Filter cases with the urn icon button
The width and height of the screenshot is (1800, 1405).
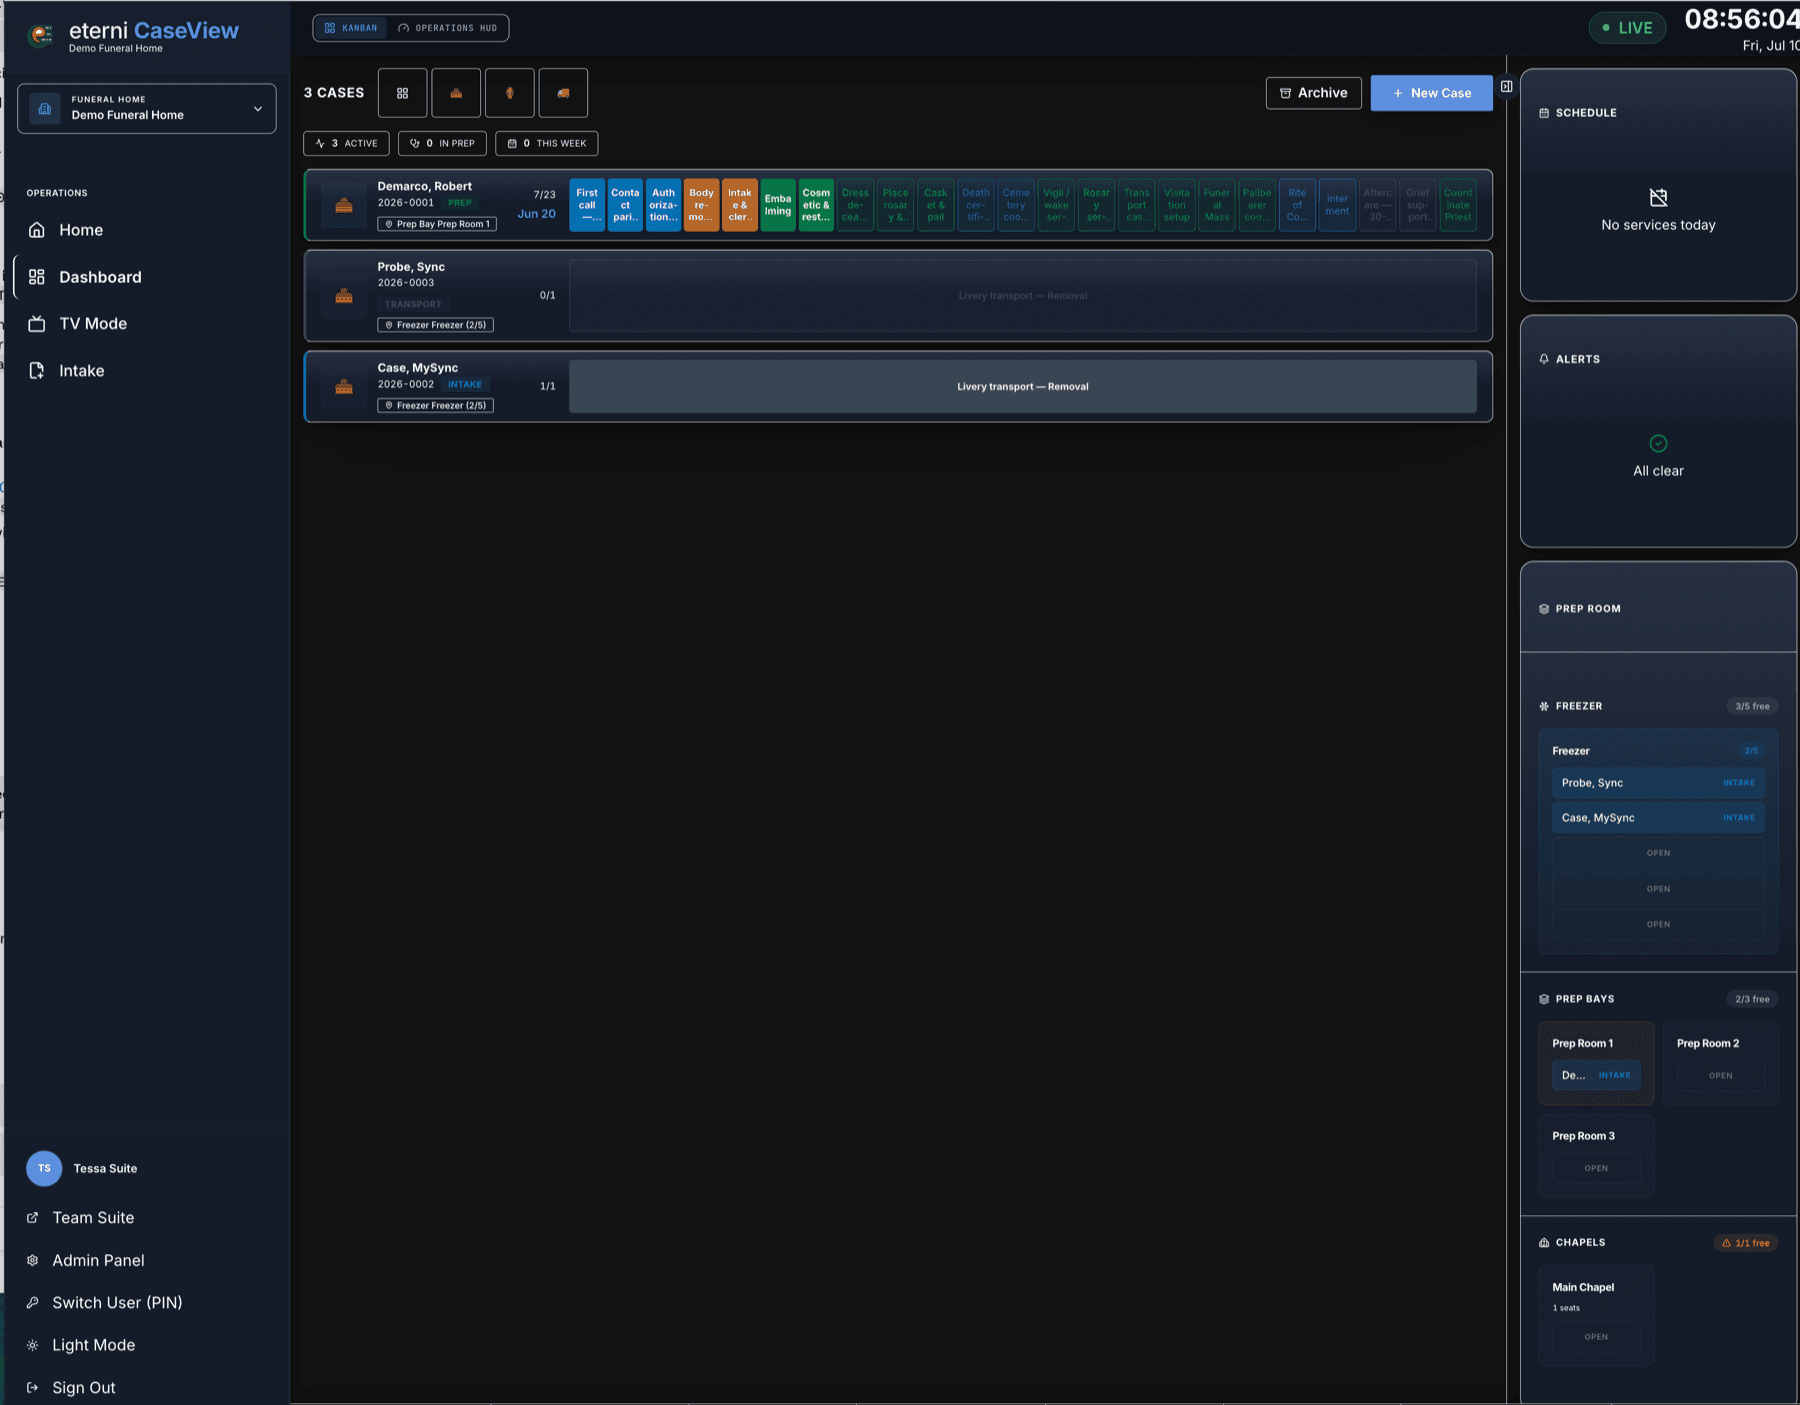coord(510,93)
